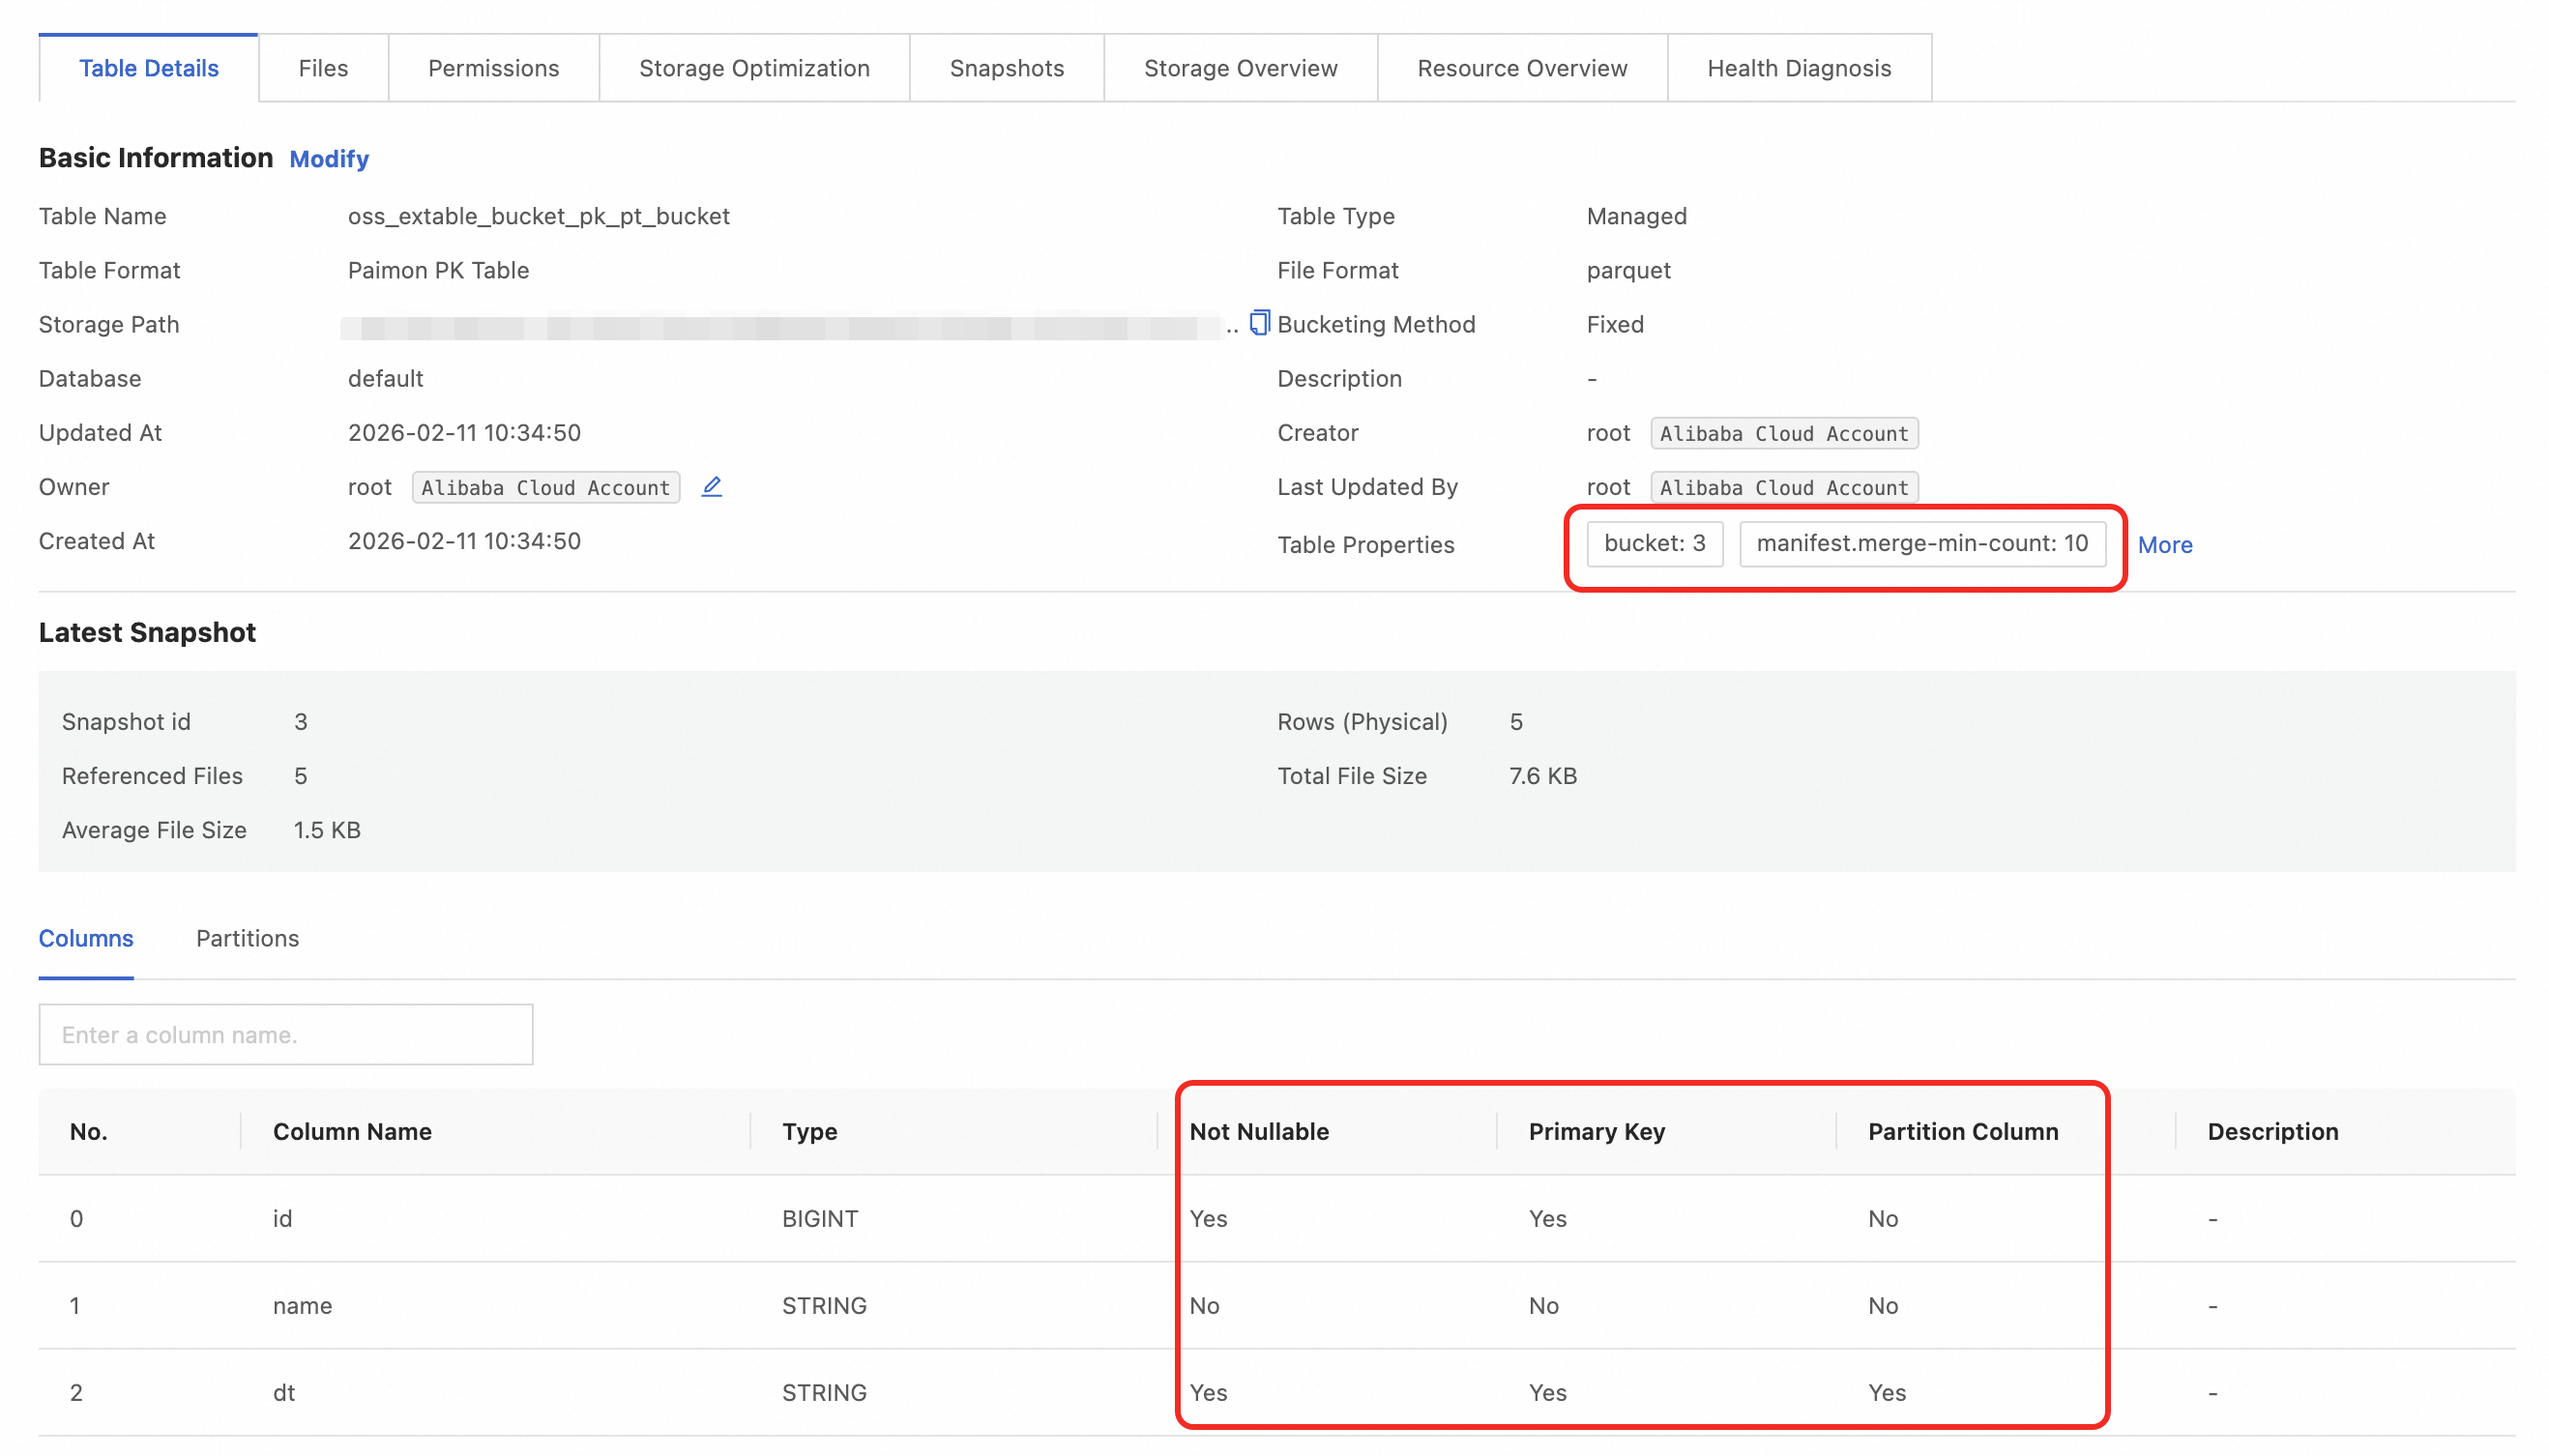Click the No. column header
Viewport: 2549px width, 1456px height.
(x=88, y=1131)
